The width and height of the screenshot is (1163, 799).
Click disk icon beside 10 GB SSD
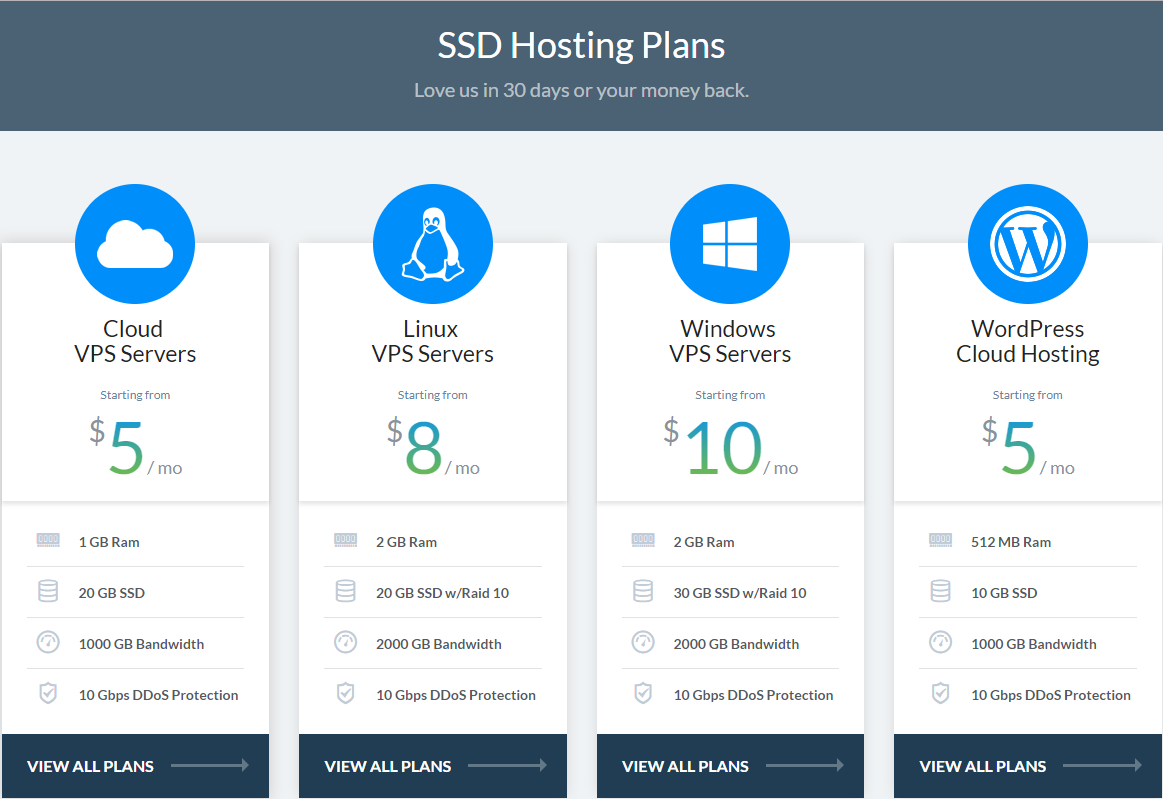(x=940, y=591)
